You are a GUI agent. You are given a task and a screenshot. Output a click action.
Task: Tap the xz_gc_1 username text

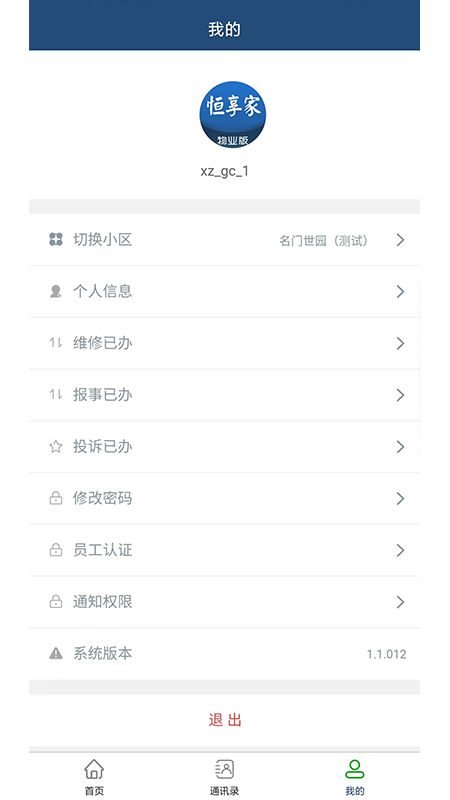[224, 171]
